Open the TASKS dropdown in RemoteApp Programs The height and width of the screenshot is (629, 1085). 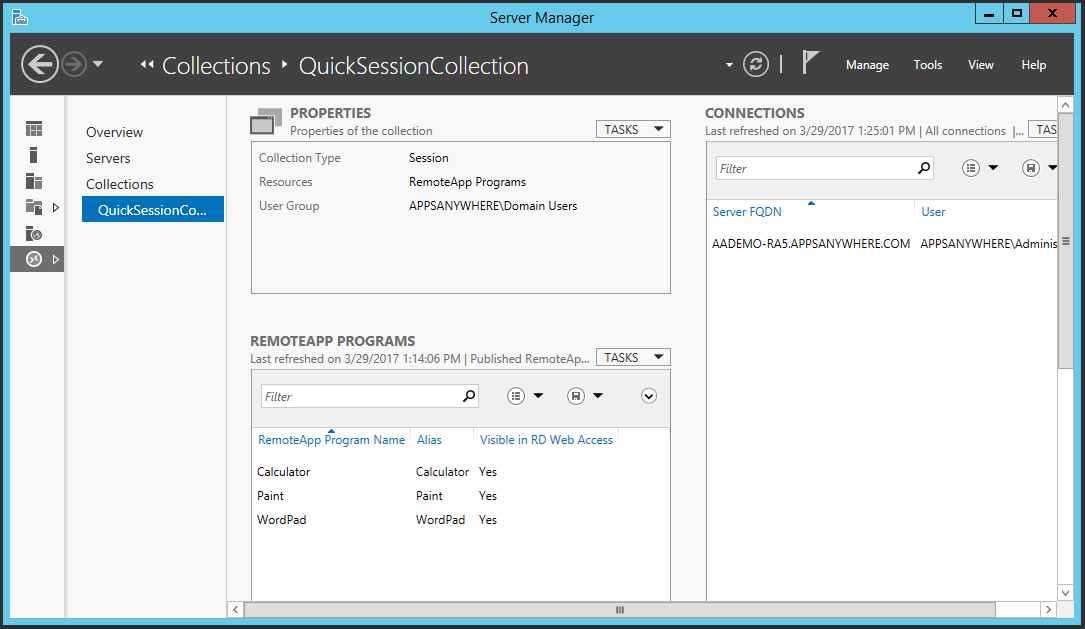pos(633,357)
